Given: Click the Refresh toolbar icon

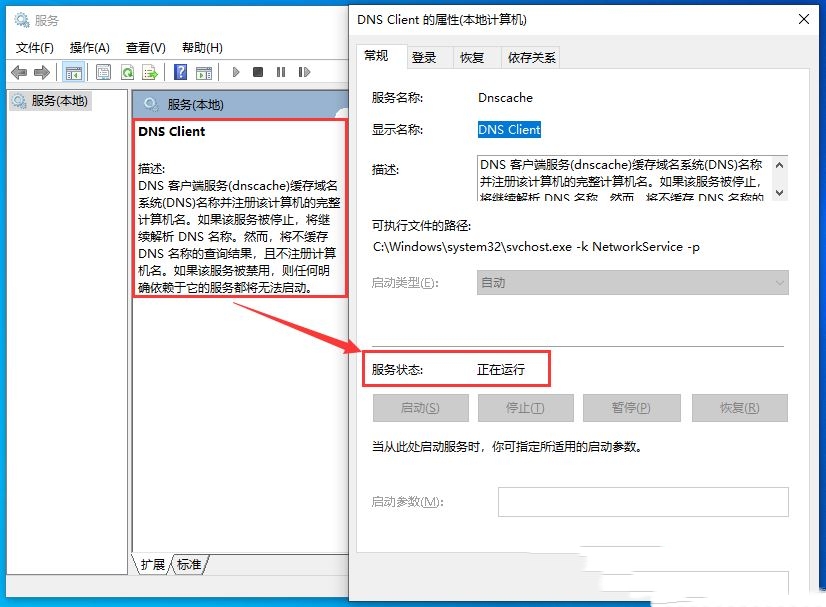Looking at the screenshot, I should (x=128, y=71).
